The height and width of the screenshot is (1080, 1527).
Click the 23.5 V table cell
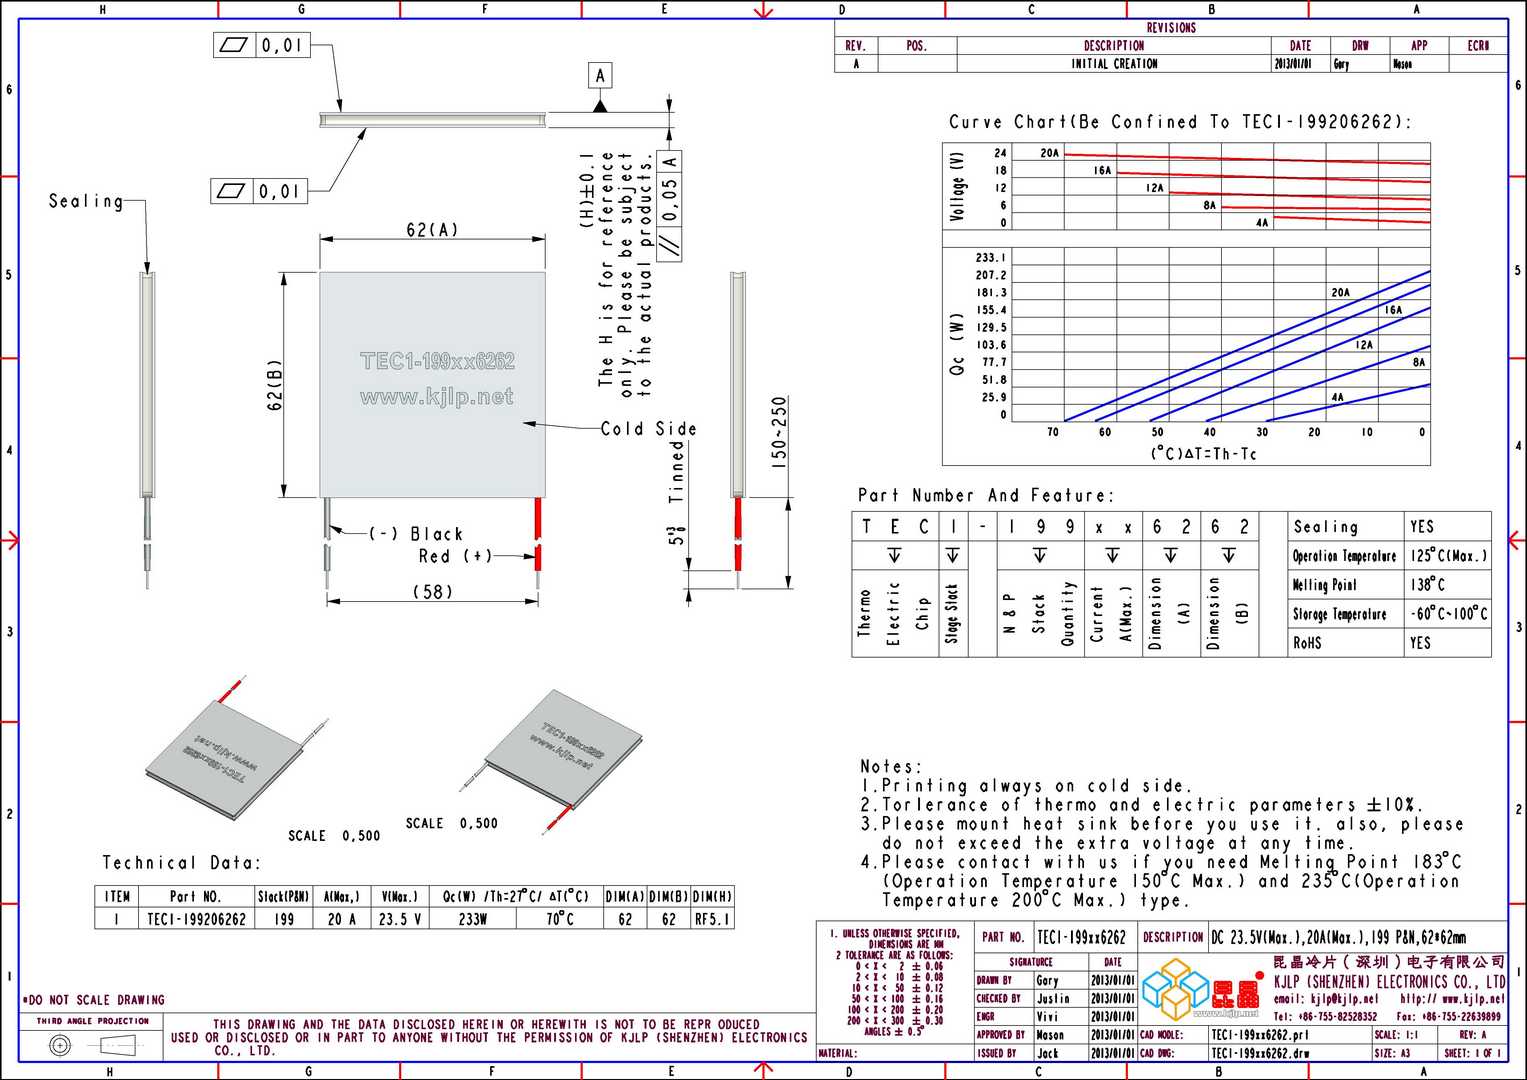pyautogui.click(x=400, y=919)
